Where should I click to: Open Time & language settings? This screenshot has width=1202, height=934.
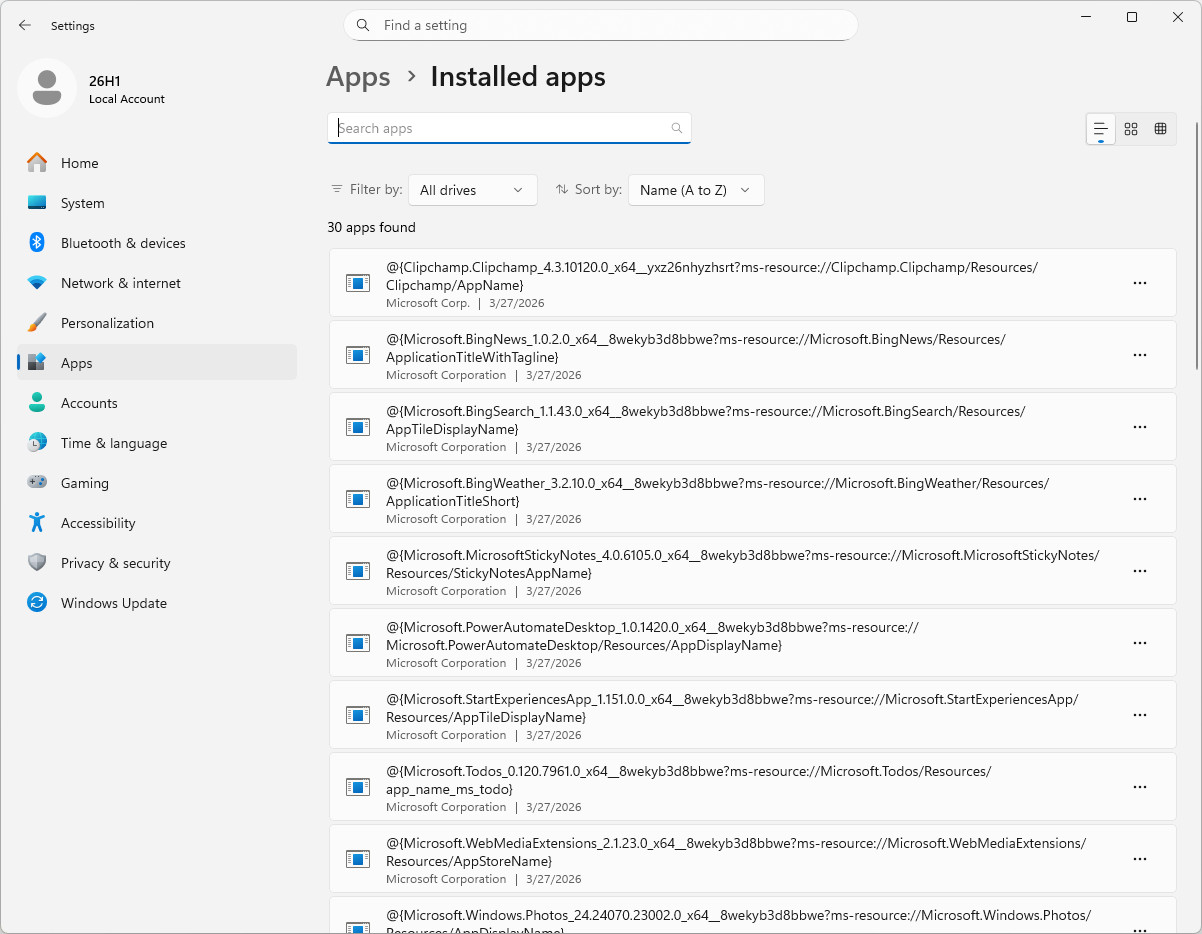click(157, 443)
